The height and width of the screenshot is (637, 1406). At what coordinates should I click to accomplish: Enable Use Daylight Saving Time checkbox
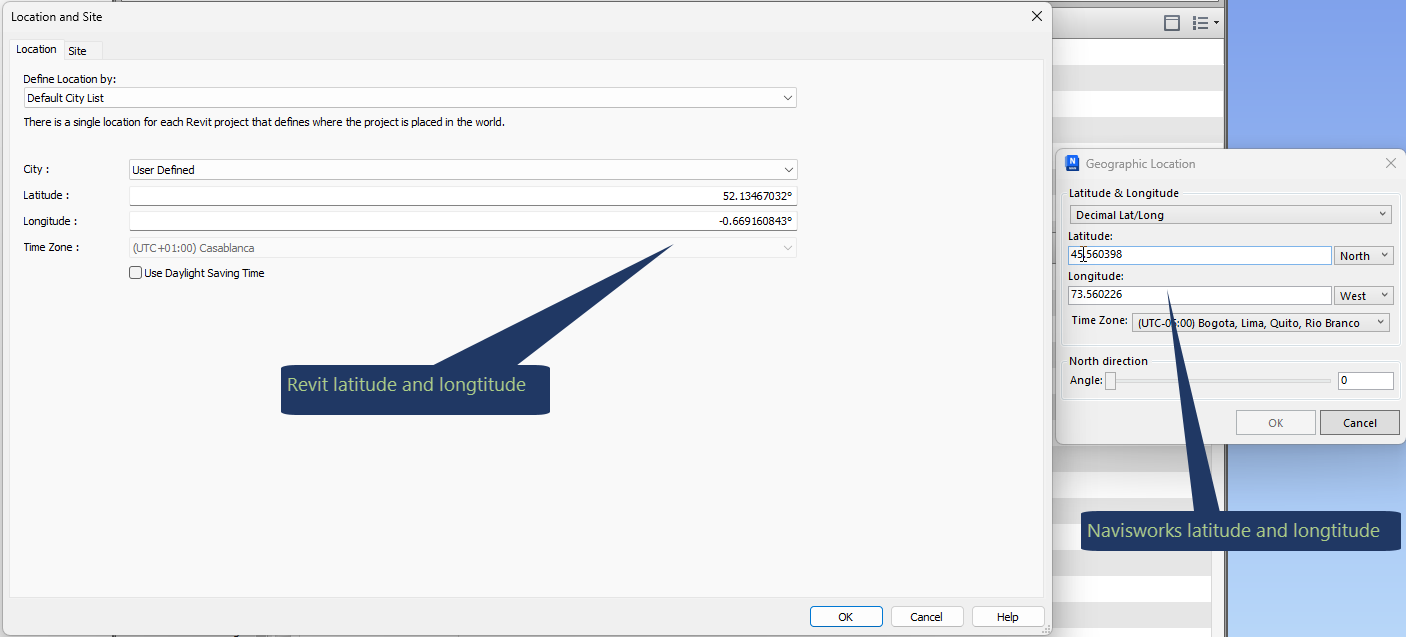pyautogui.click(x=136, y=273)
